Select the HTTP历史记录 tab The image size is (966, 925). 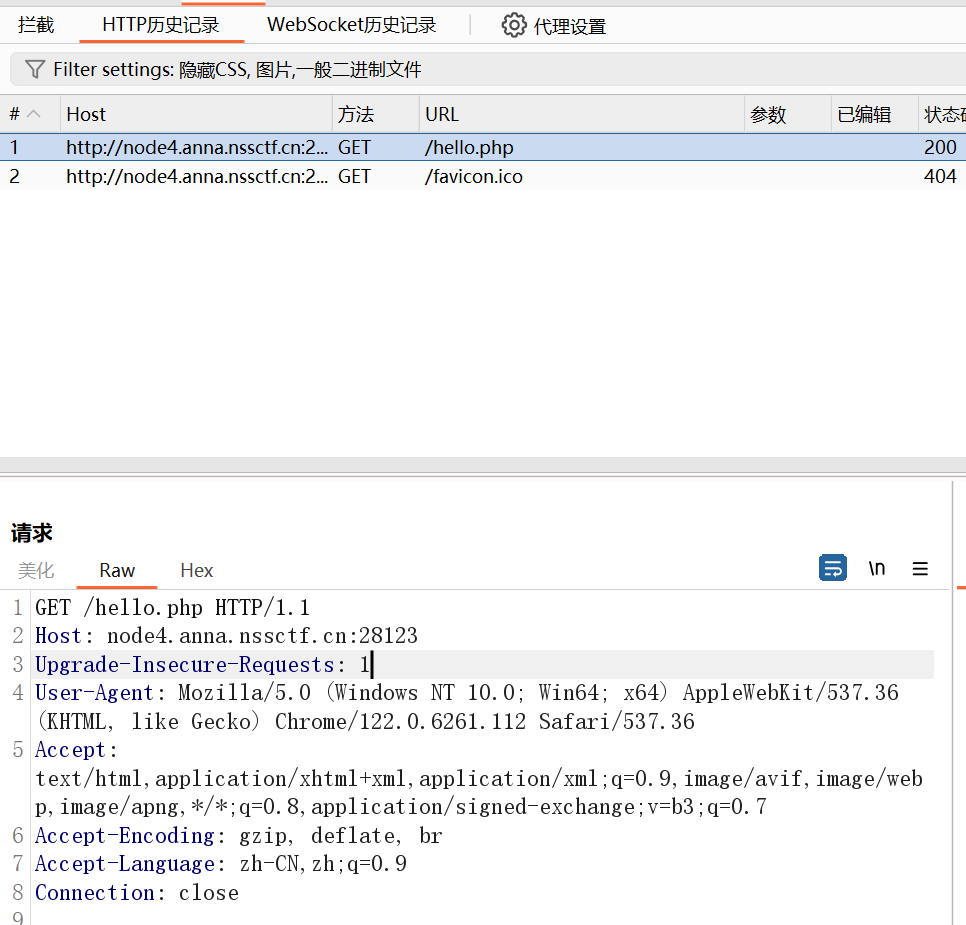[x=161, y=25]
